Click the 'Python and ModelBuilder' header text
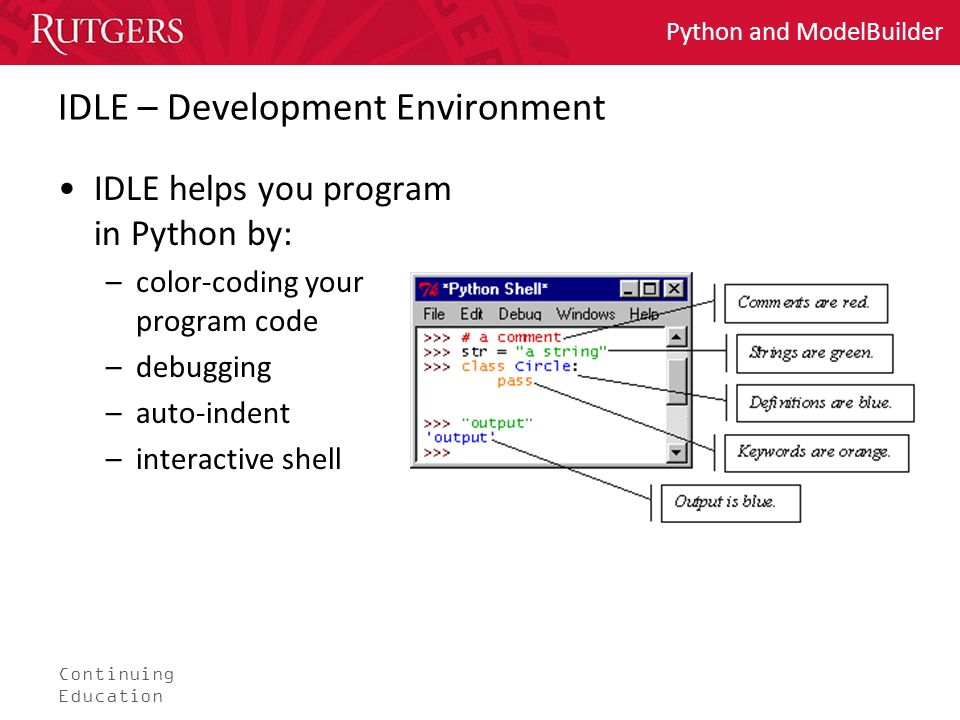Screen dimensions: 960x720 [804, 32]
